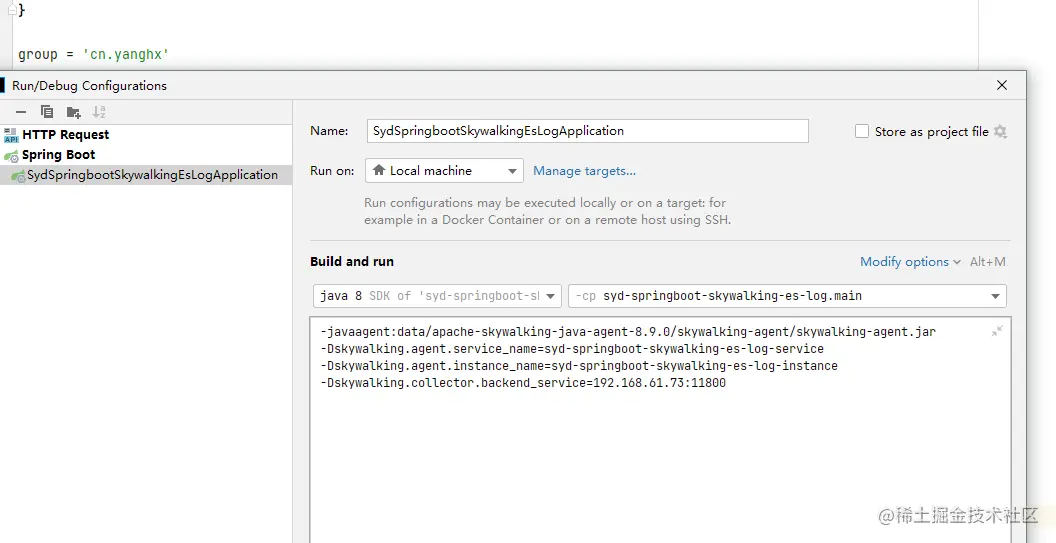Screen dimensions: 1056x543
Task: Open the java 8 SDK dropdown
Action: (437, 296)
